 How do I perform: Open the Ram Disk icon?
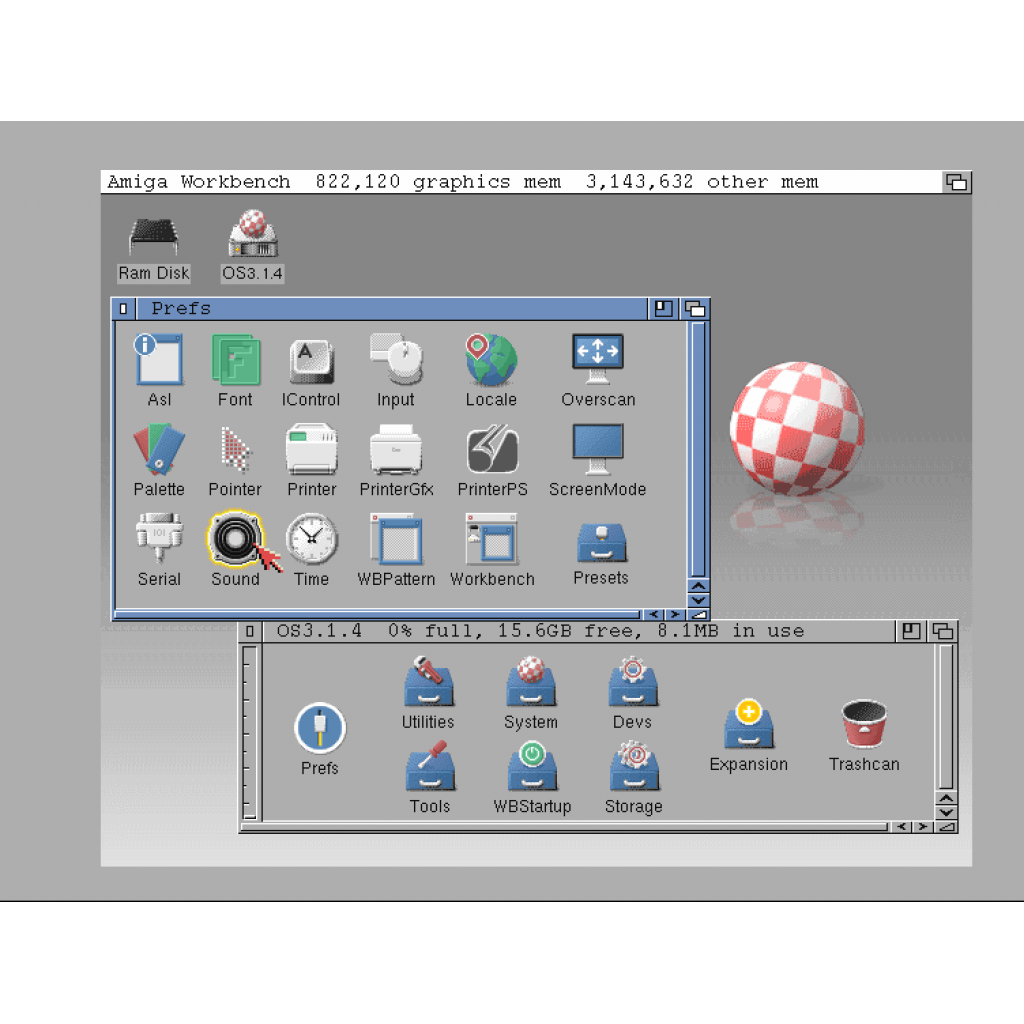(154, 238)
